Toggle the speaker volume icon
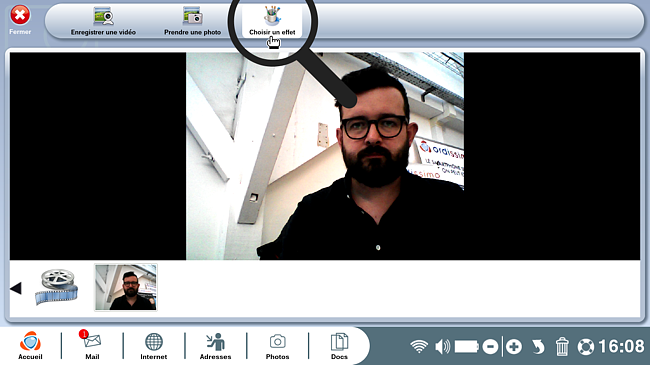 click(442, 346)
